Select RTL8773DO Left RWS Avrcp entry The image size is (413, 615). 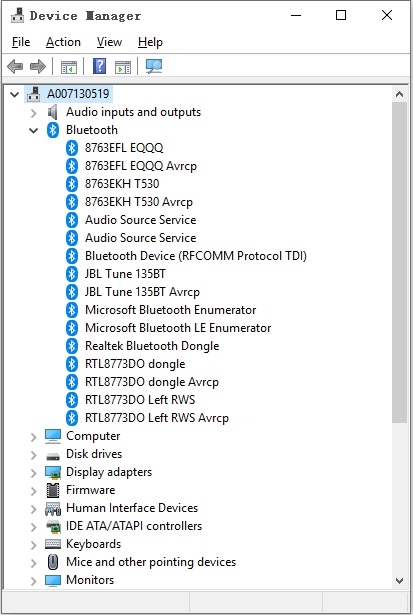pos(156,418)
